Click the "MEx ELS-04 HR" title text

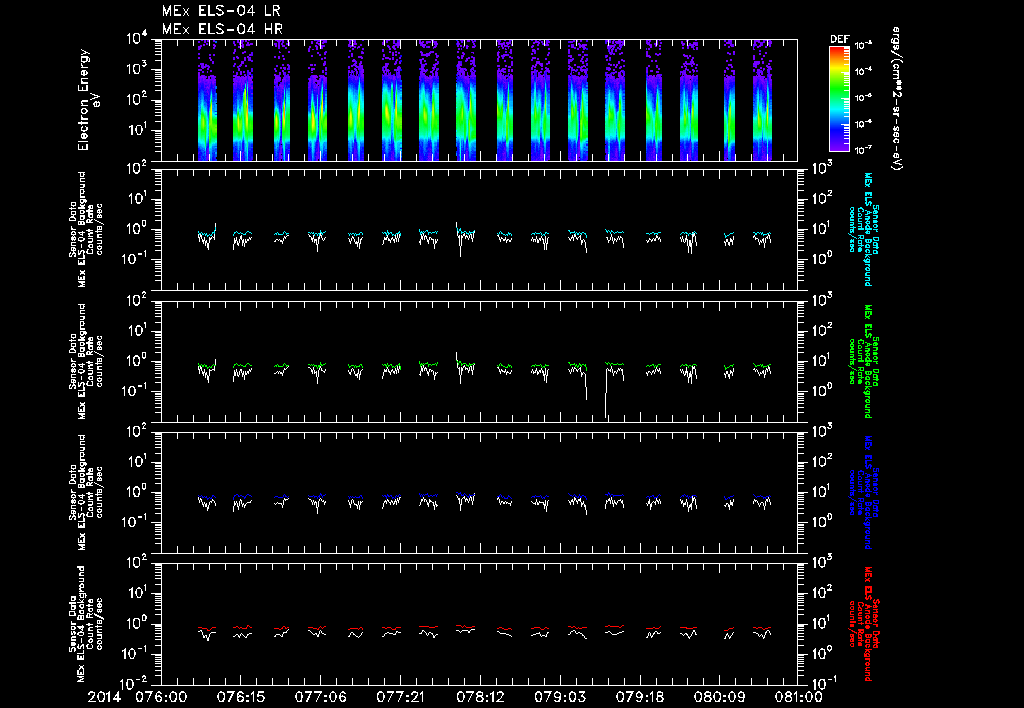click(222, 29)
